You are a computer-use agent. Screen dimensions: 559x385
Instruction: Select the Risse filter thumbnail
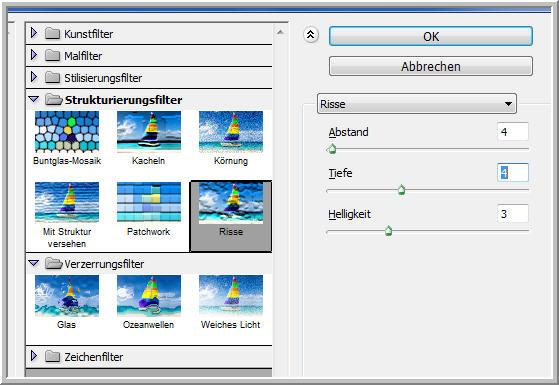pyautogui.click(x=231, y=202)
